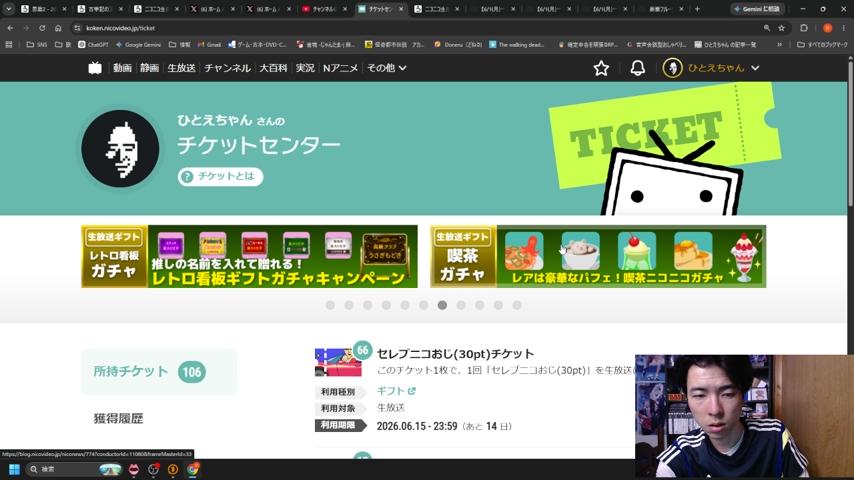This screenshot has width=854, height=480.
Task: Open the Google Gemini bookmark
Action: pos(138,45)
